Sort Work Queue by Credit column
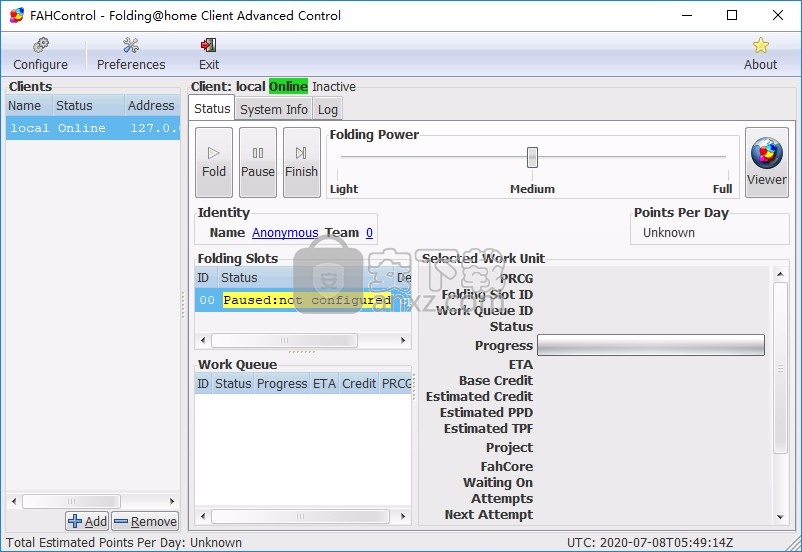This screenshot has width=802, height=552. (359, 384)
